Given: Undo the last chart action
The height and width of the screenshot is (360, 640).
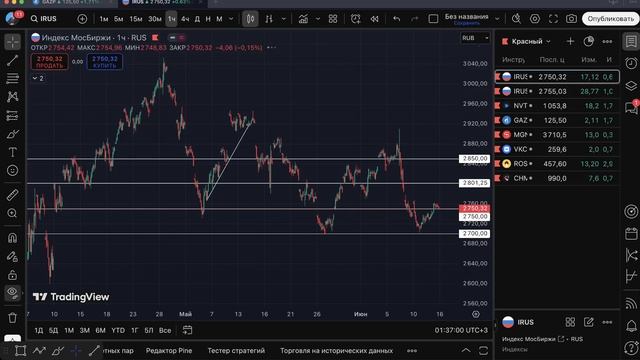Looking at the screenshot, I should (x=396, y=19).
